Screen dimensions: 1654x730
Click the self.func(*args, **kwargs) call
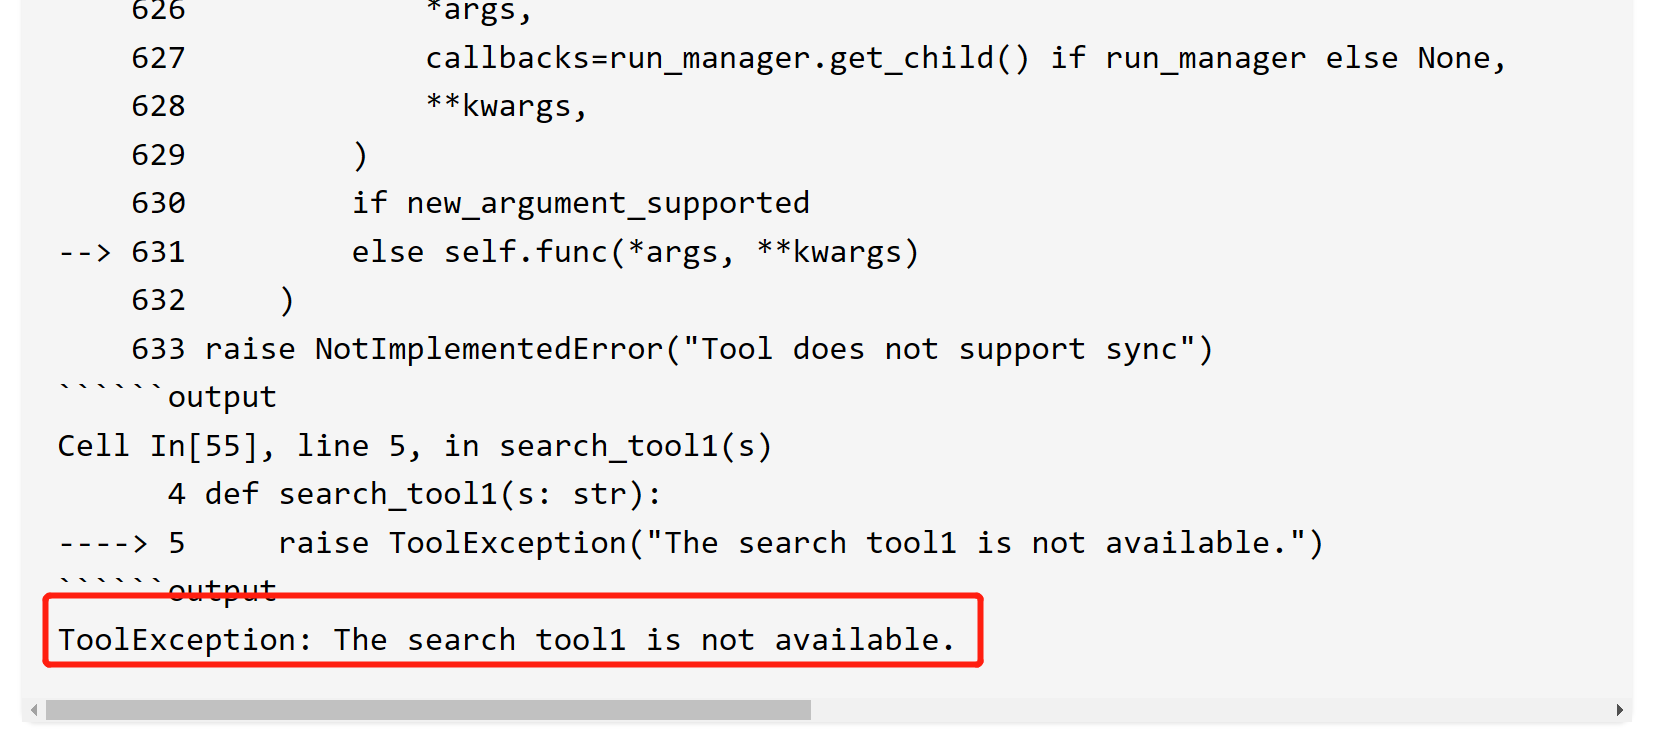pos(681,252)
